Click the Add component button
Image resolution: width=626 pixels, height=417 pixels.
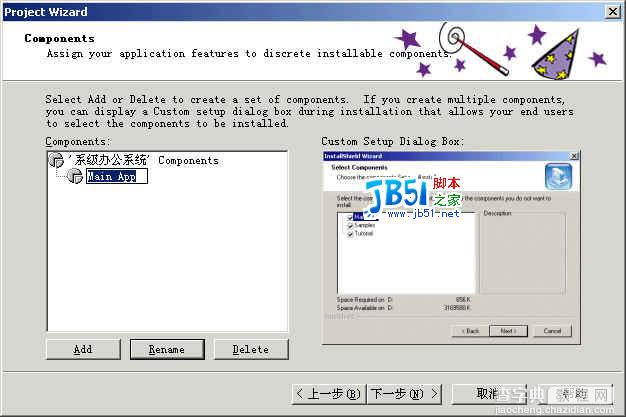tap(83, 349)
